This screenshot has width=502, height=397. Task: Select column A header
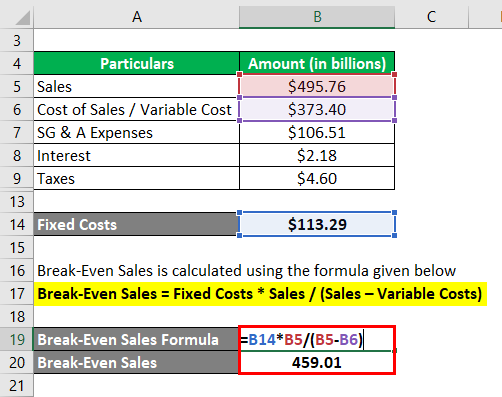pos(136,16)
